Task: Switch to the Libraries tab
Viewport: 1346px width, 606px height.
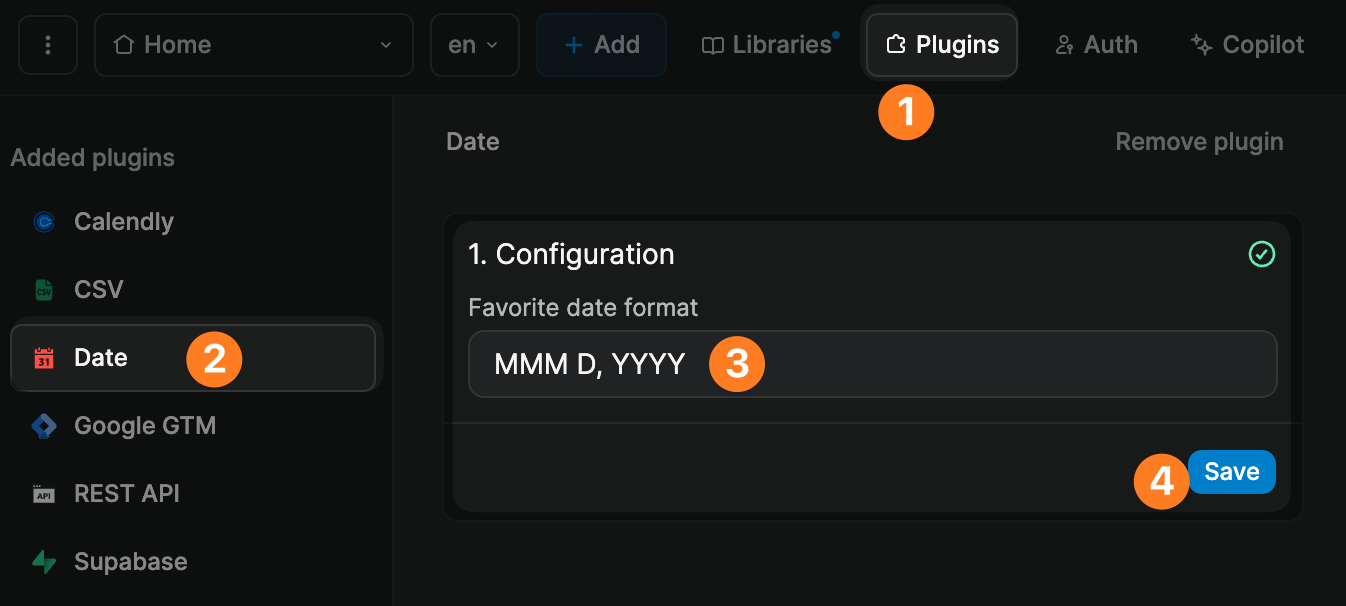Action: pyautogui.click(x=768, y=45)
